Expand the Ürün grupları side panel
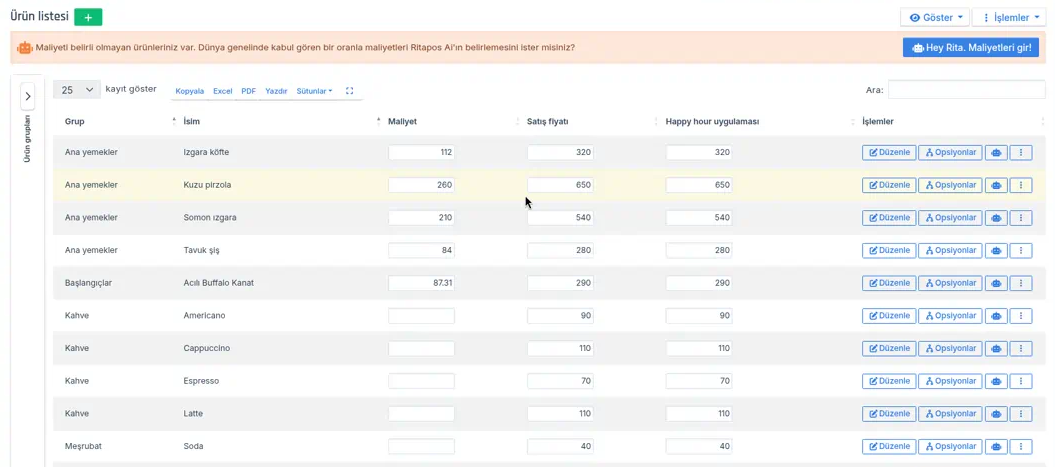 point(28,96)
